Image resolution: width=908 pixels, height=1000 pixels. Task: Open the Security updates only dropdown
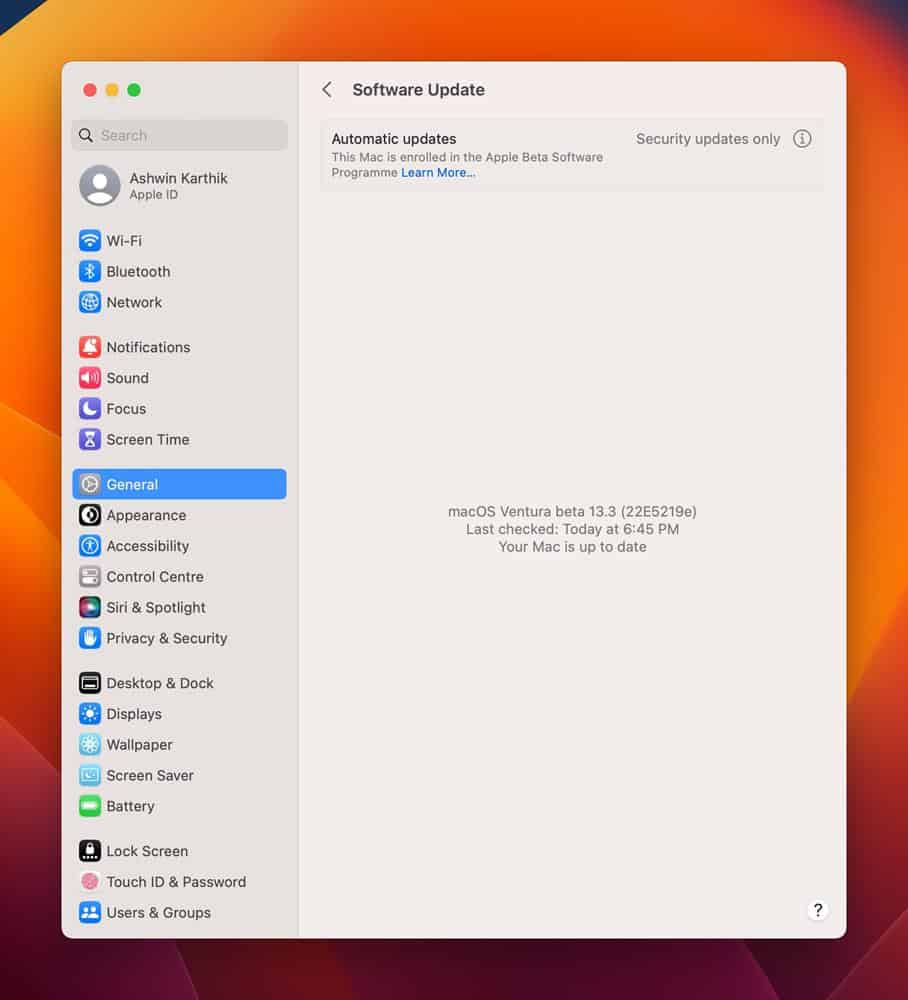(x=707, y=139)
